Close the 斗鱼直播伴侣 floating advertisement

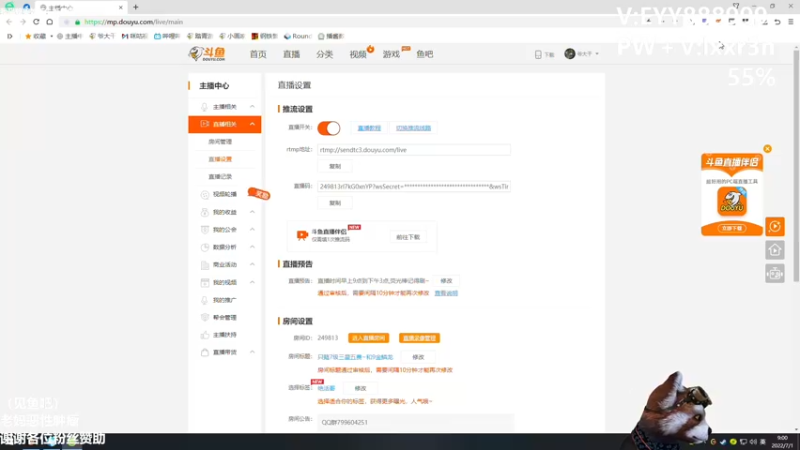(x=767, y=149)
